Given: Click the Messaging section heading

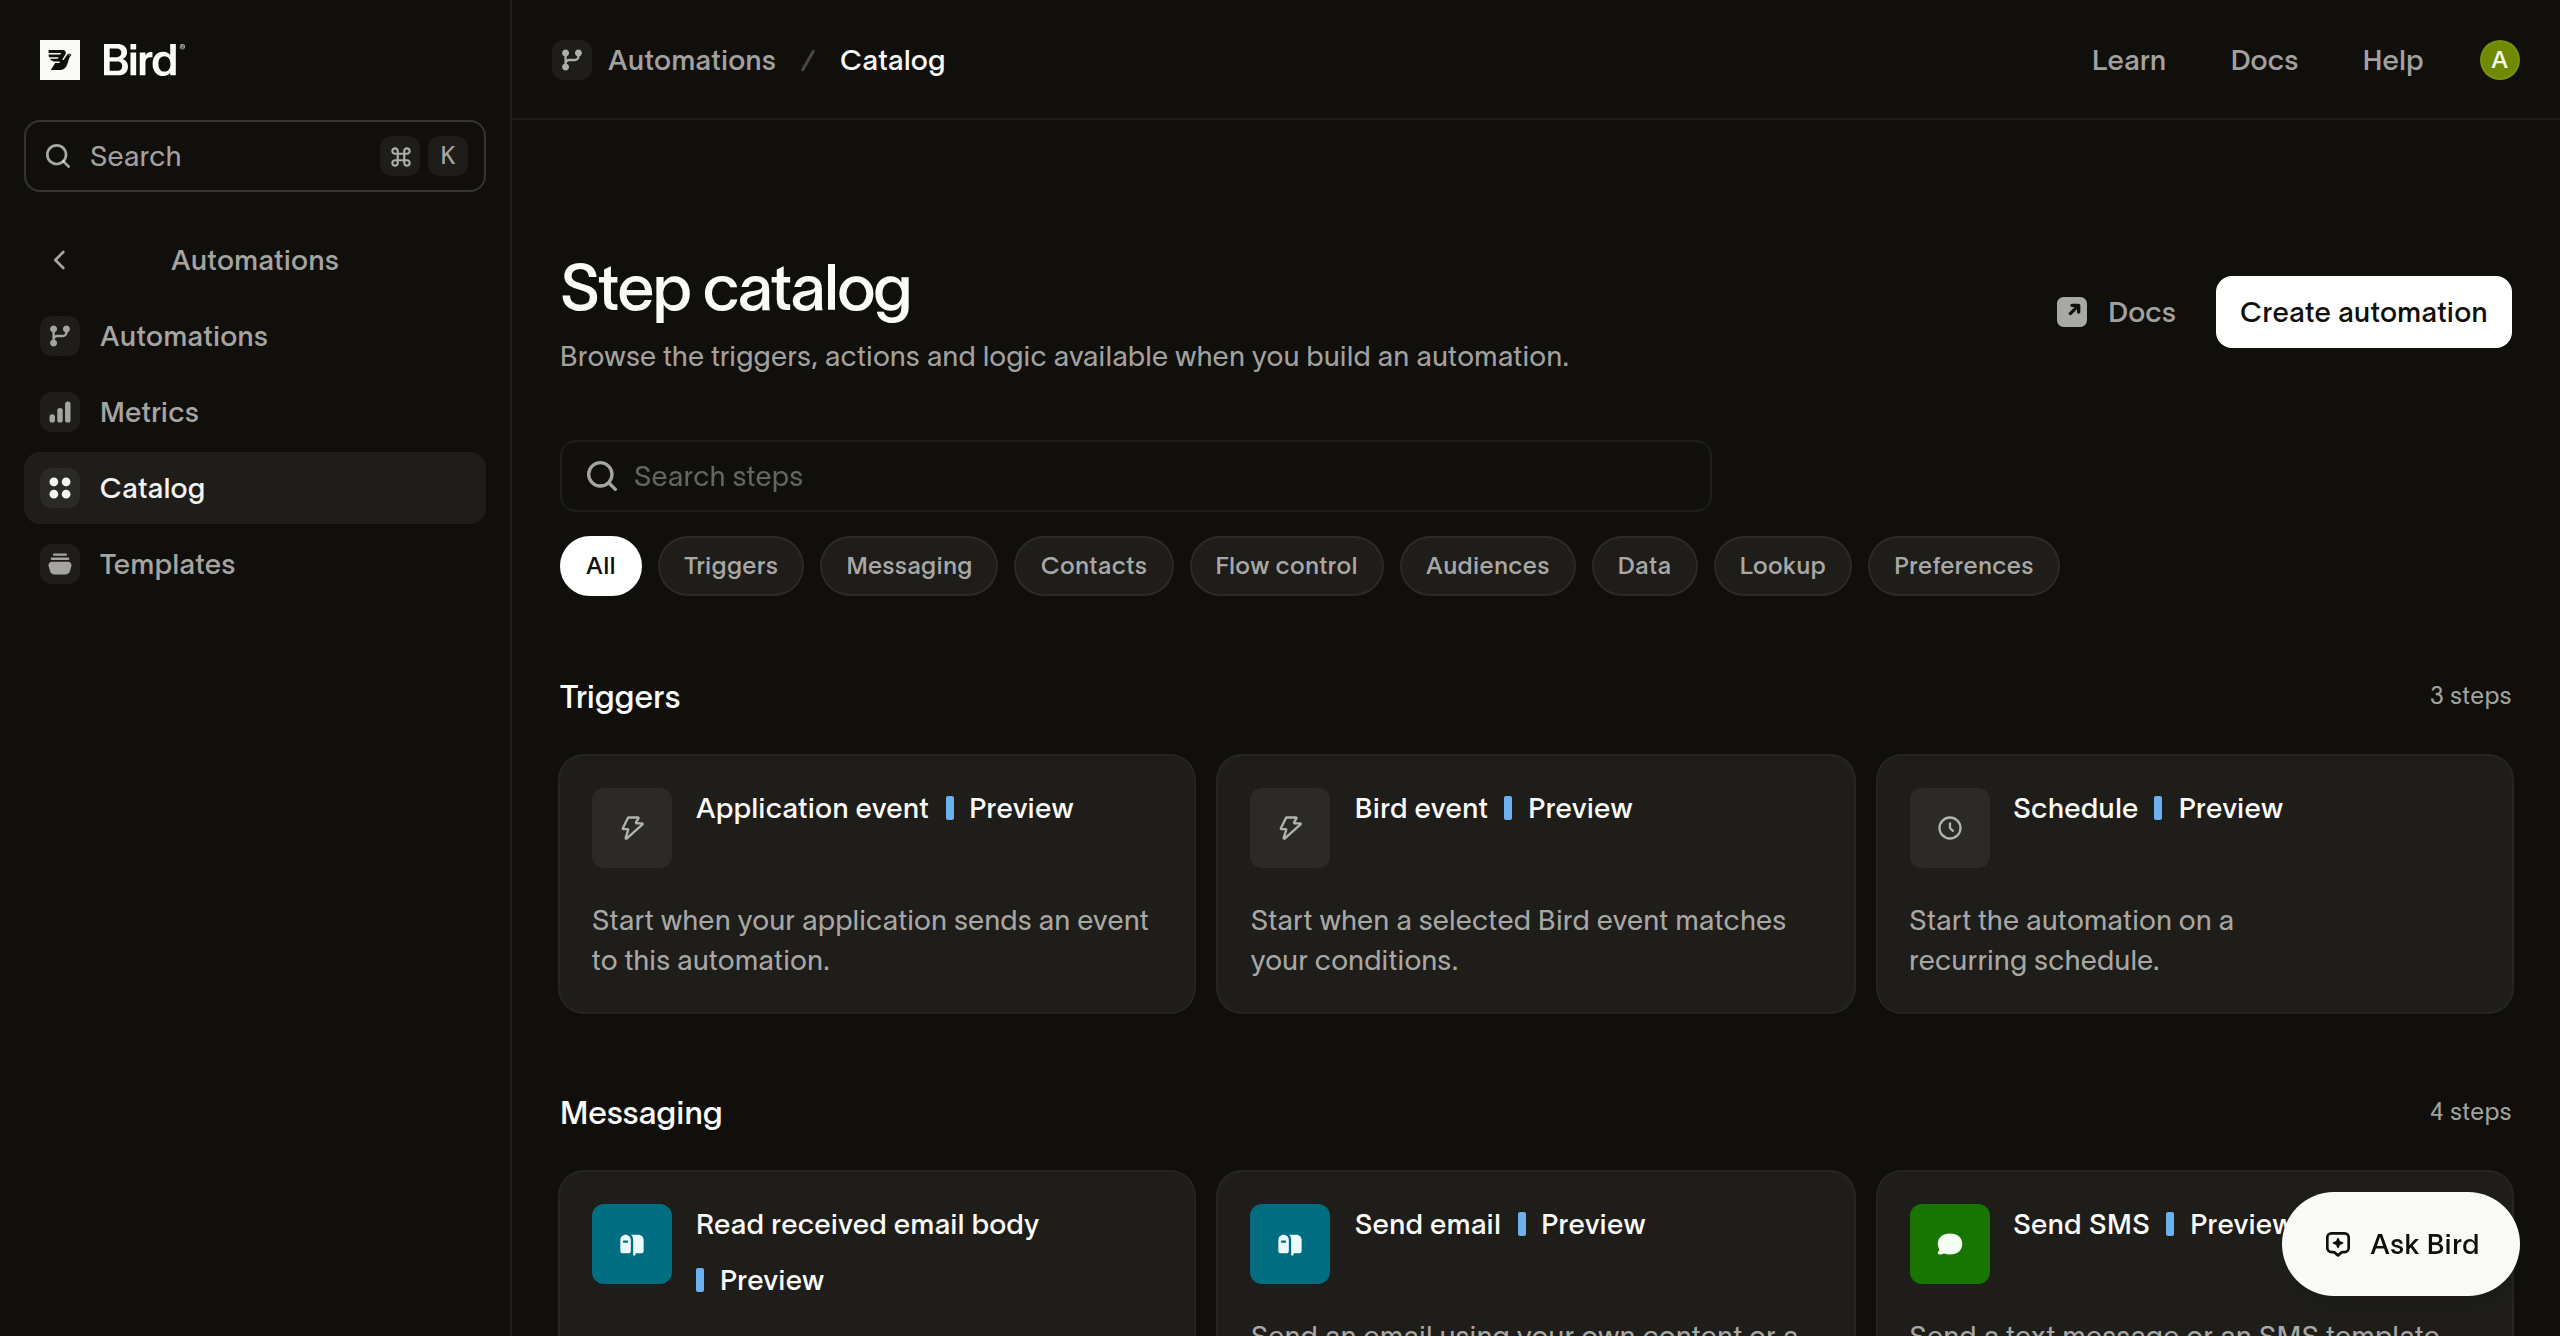Looking at the screenshot, I should 641,1113.
